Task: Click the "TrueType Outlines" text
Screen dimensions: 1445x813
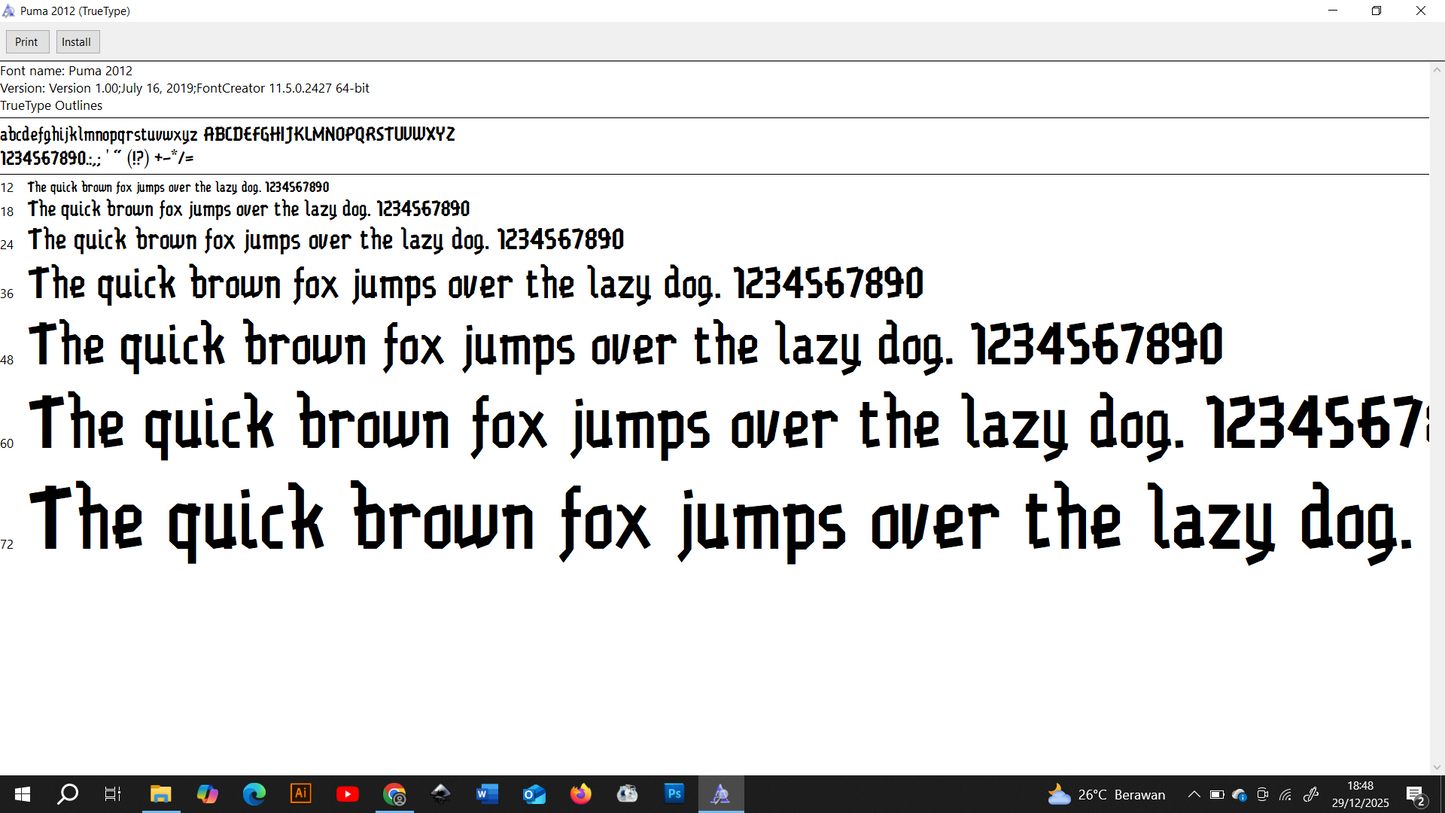Action: [x=51, y=105]
